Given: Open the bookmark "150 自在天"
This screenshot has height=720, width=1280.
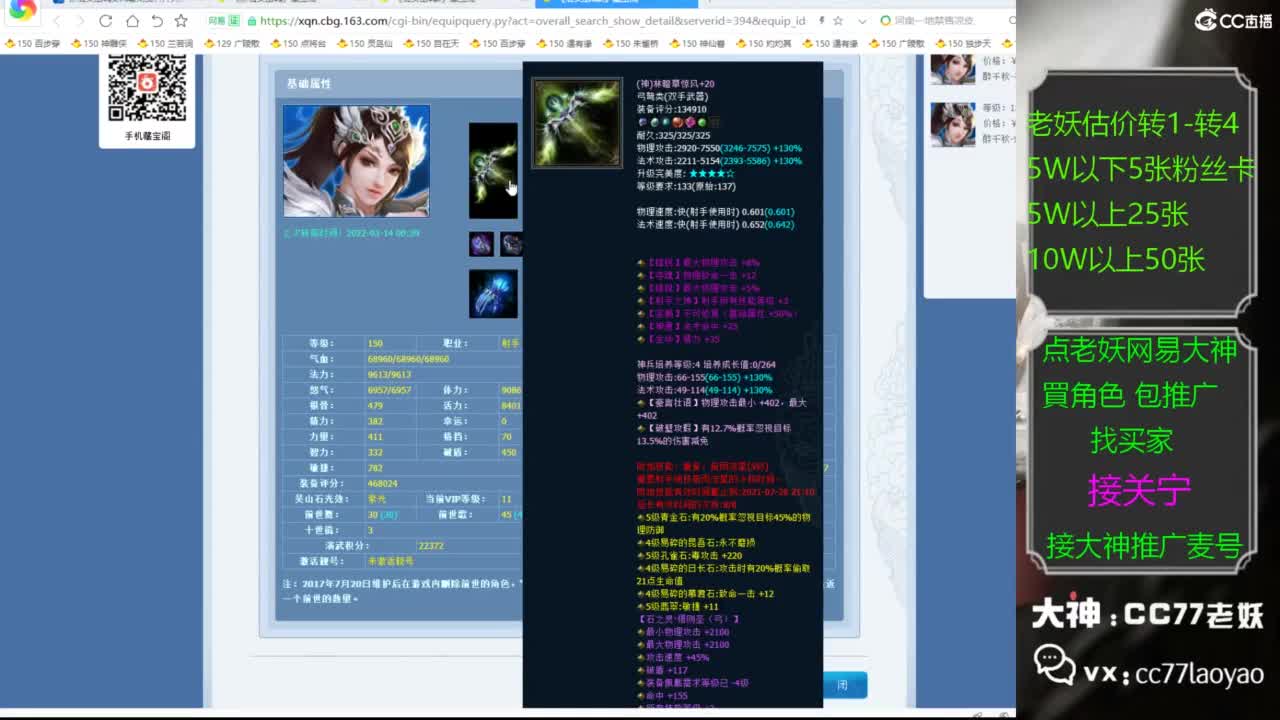Looking at the screenshot, I should click(x=430, y=43).
